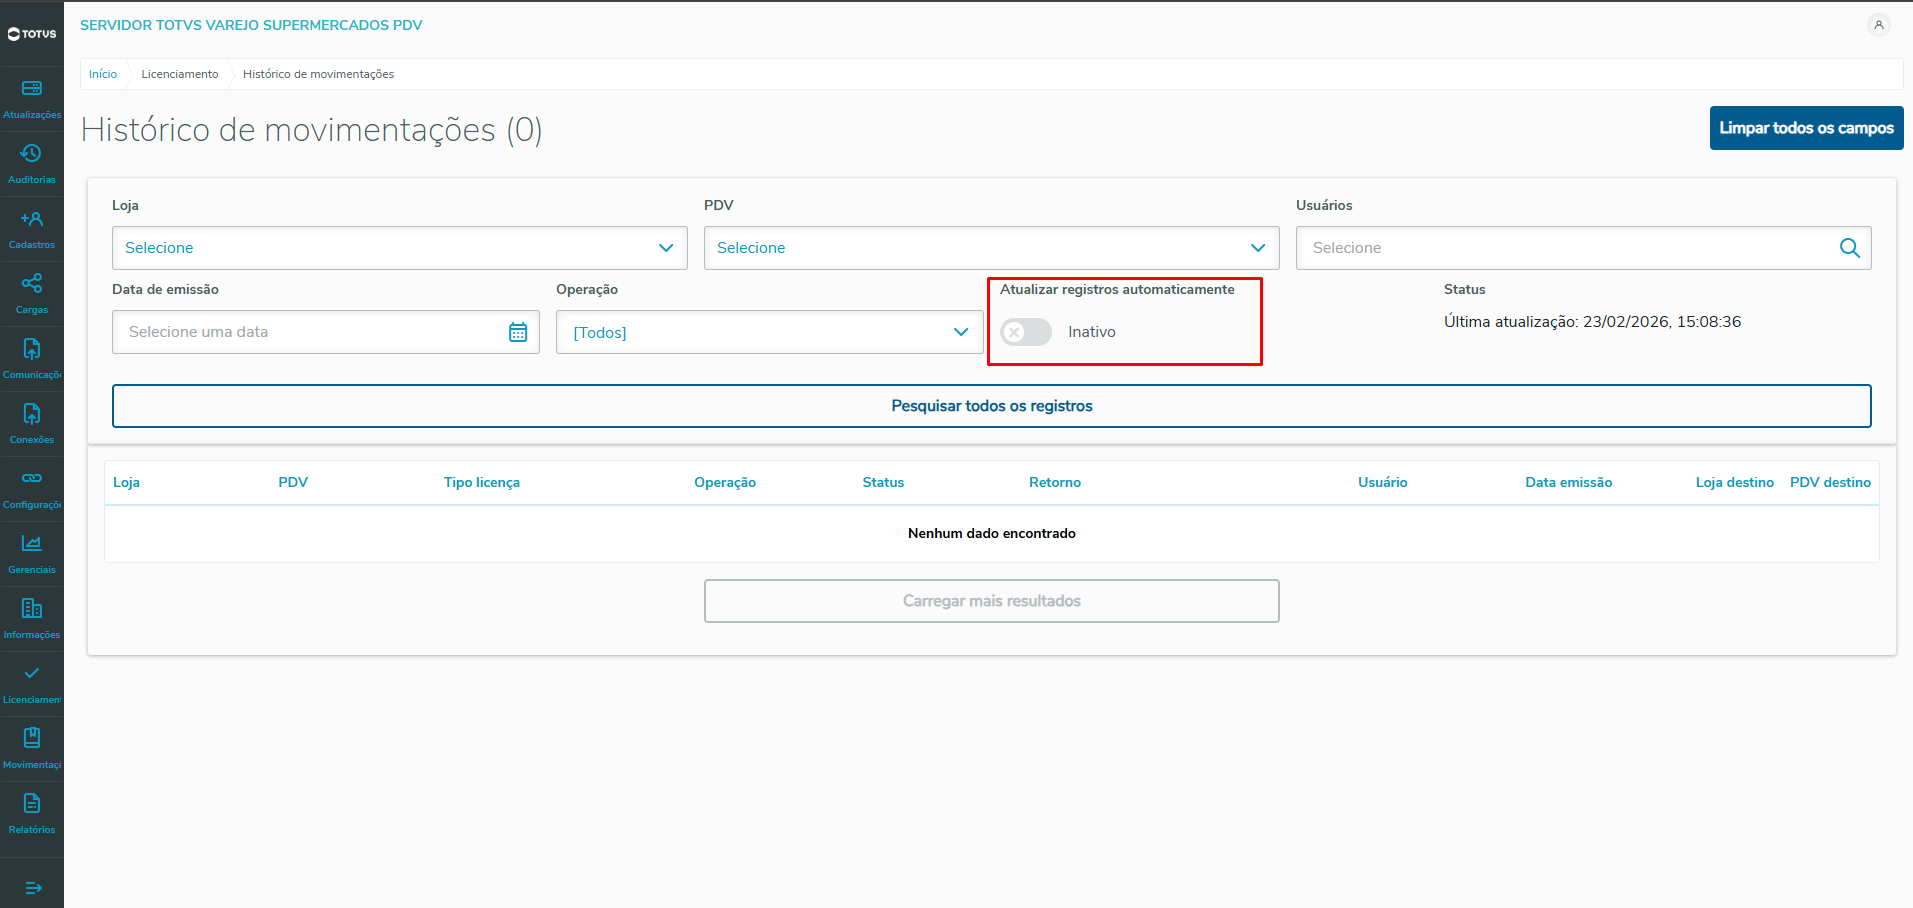Screen dimensions: 1913x908
Task: Open the Operação [Todos] dropdown
Action: [770, 332]
